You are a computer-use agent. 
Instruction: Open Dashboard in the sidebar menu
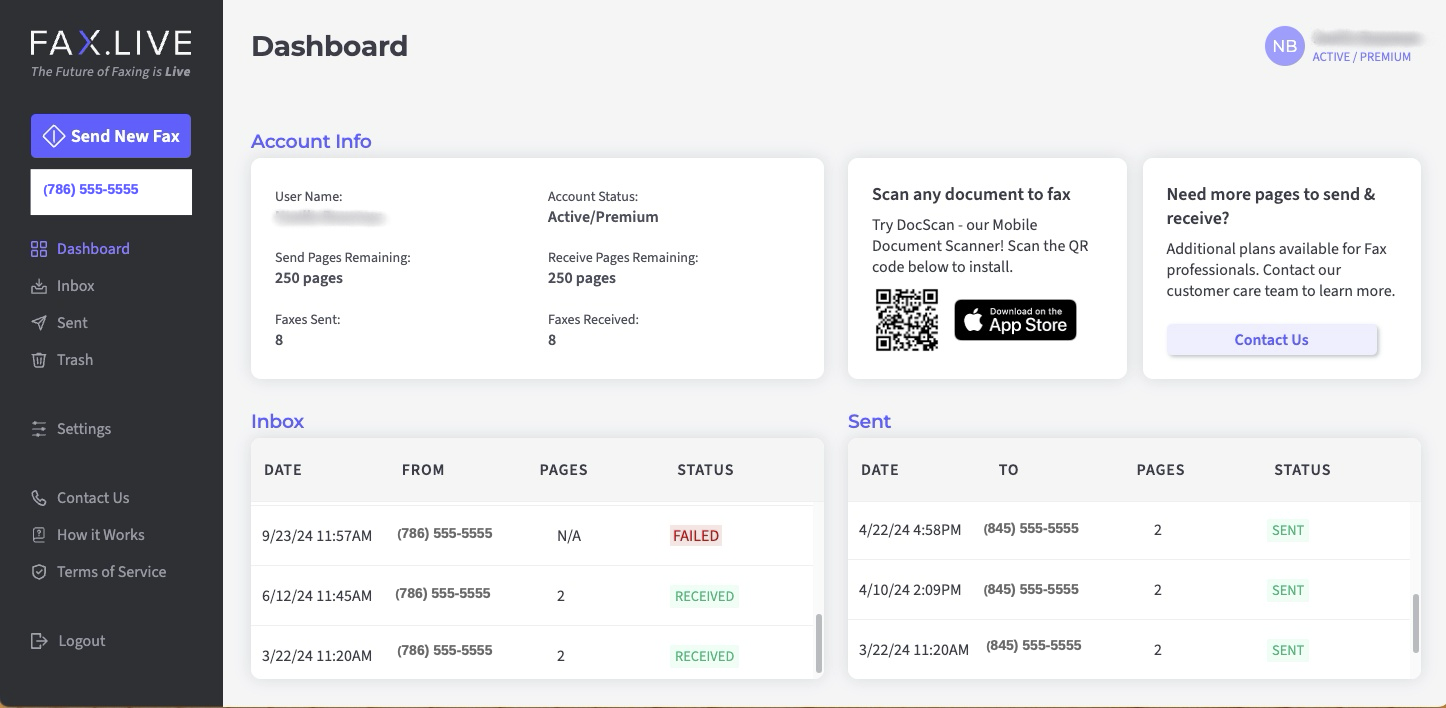pos(93,249)
